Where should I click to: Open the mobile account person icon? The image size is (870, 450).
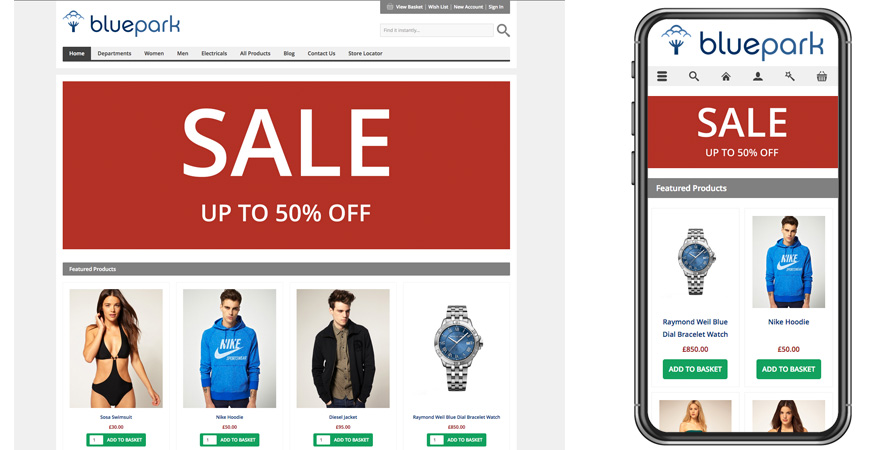click(x=757, y=77)
